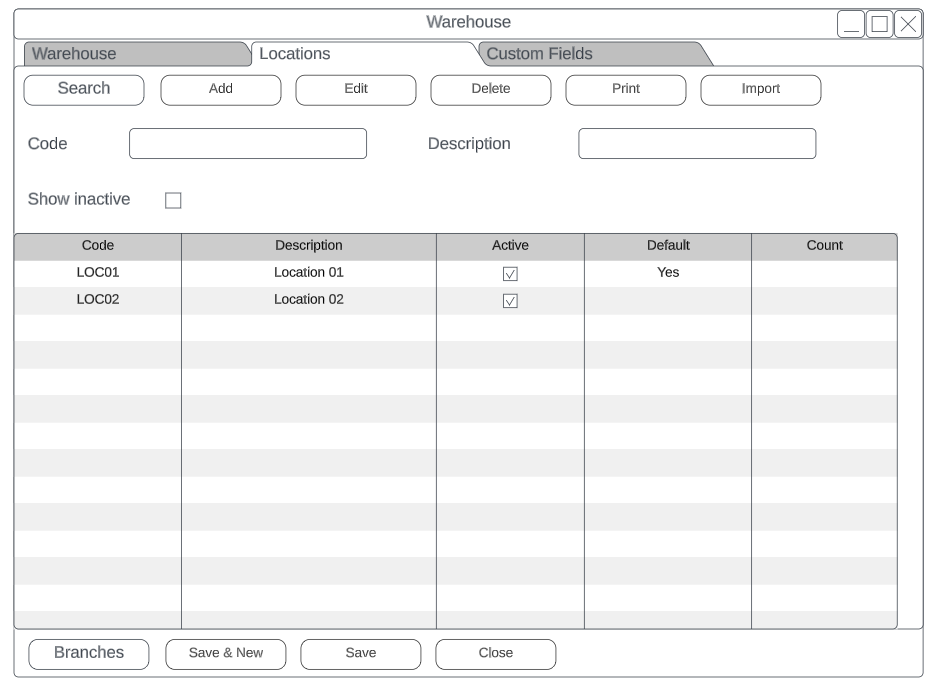Viewport: 932px width, 680px height.
Task: Click the Print button
Action: (625, 90)
